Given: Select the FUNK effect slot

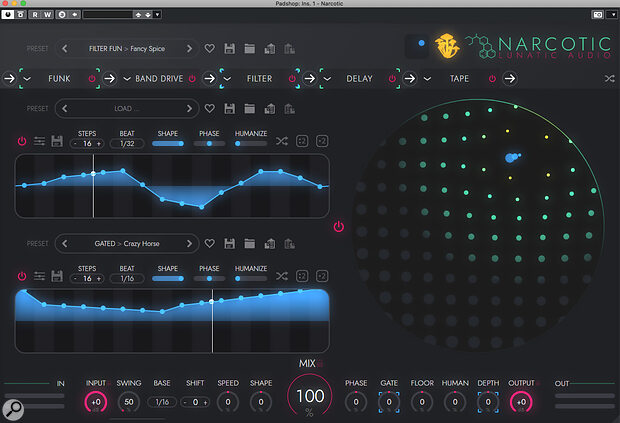Looking at the screenshot, I should pos(59,79).
